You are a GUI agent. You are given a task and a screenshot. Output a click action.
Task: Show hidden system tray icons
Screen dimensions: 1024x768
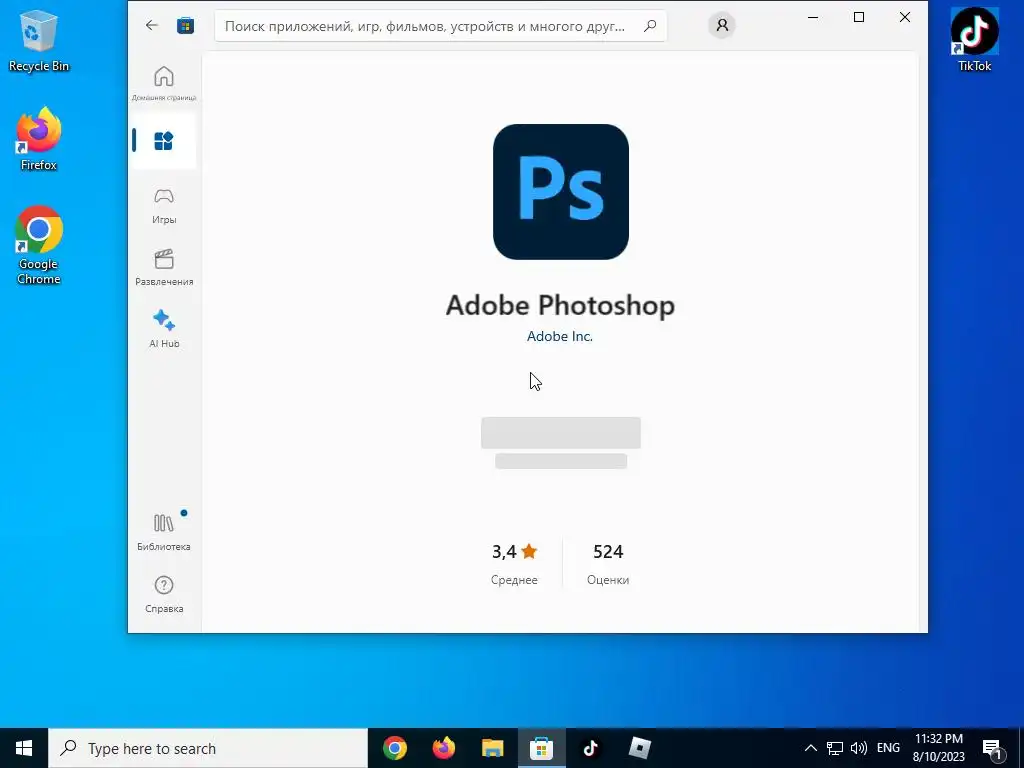810,748
